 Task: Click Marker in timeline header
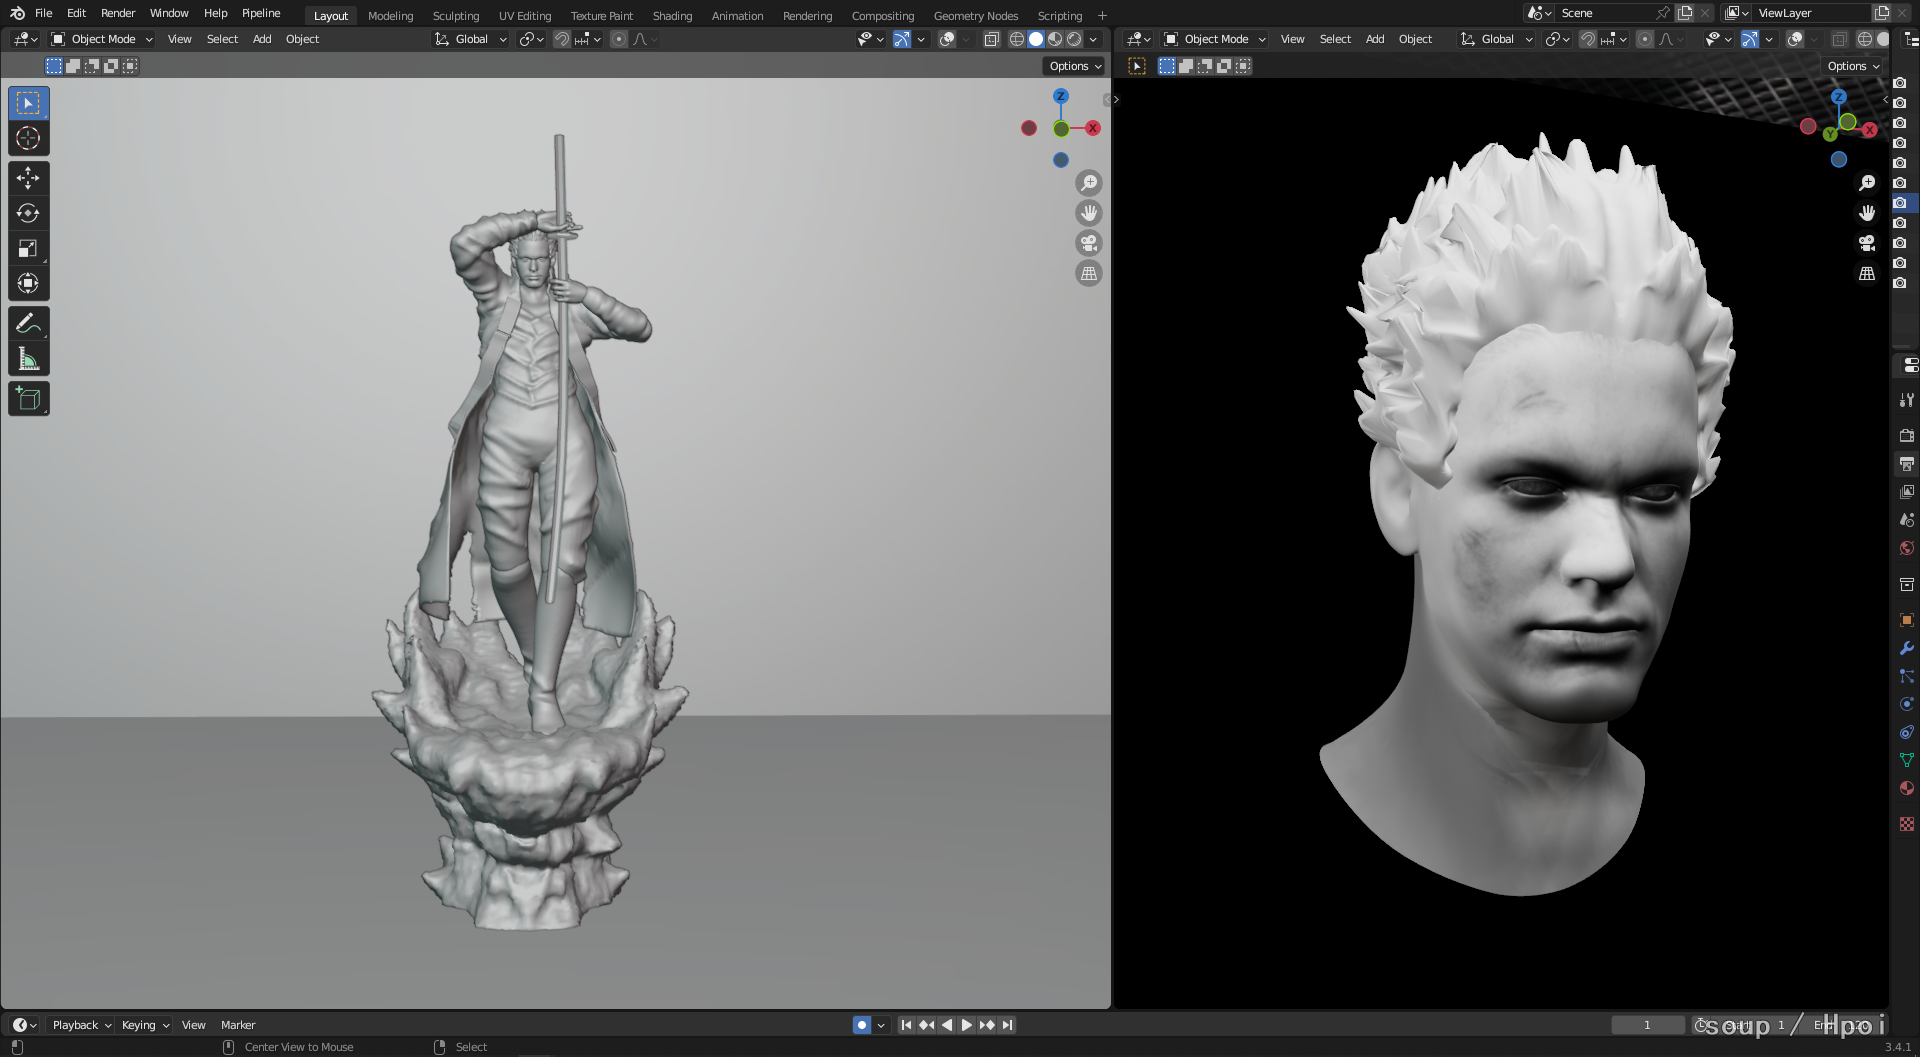click(238, 1025)
